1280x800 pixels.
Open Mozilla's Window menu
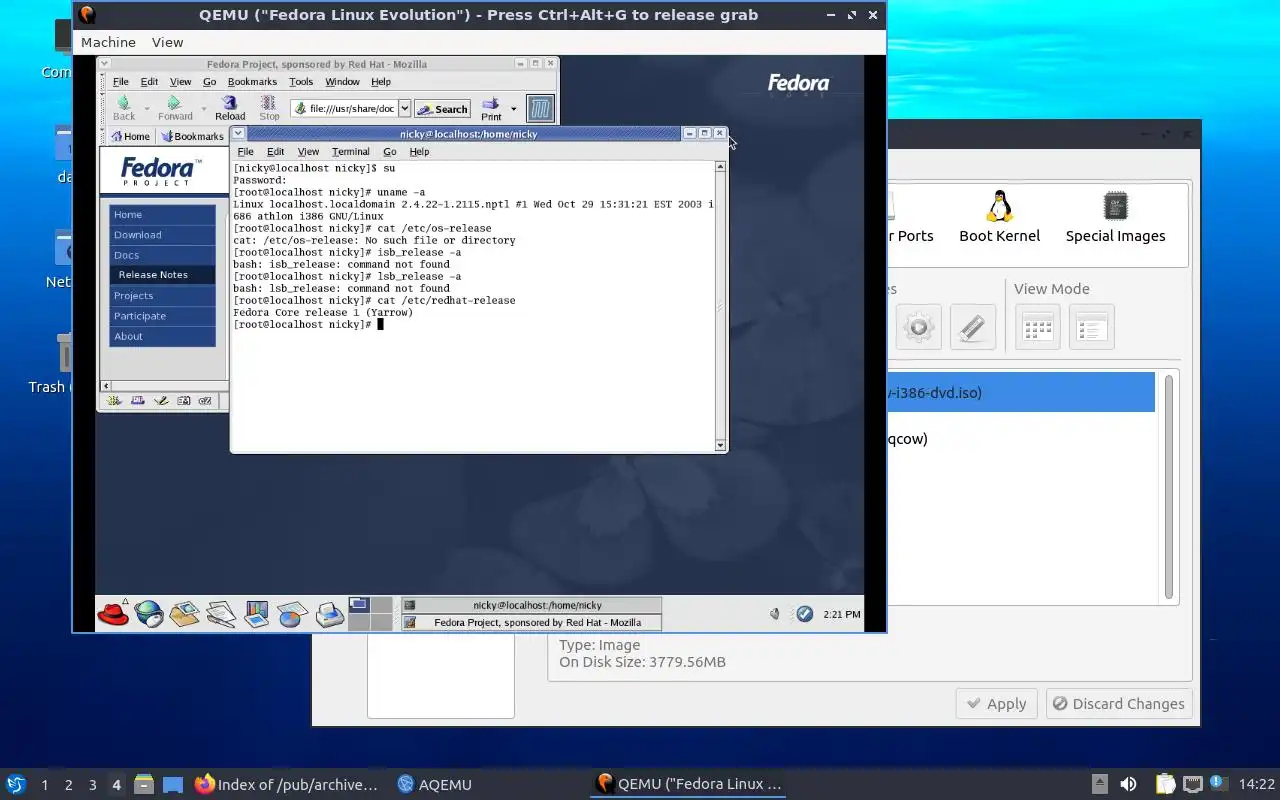pyautogui.click(x=342, y=82)
